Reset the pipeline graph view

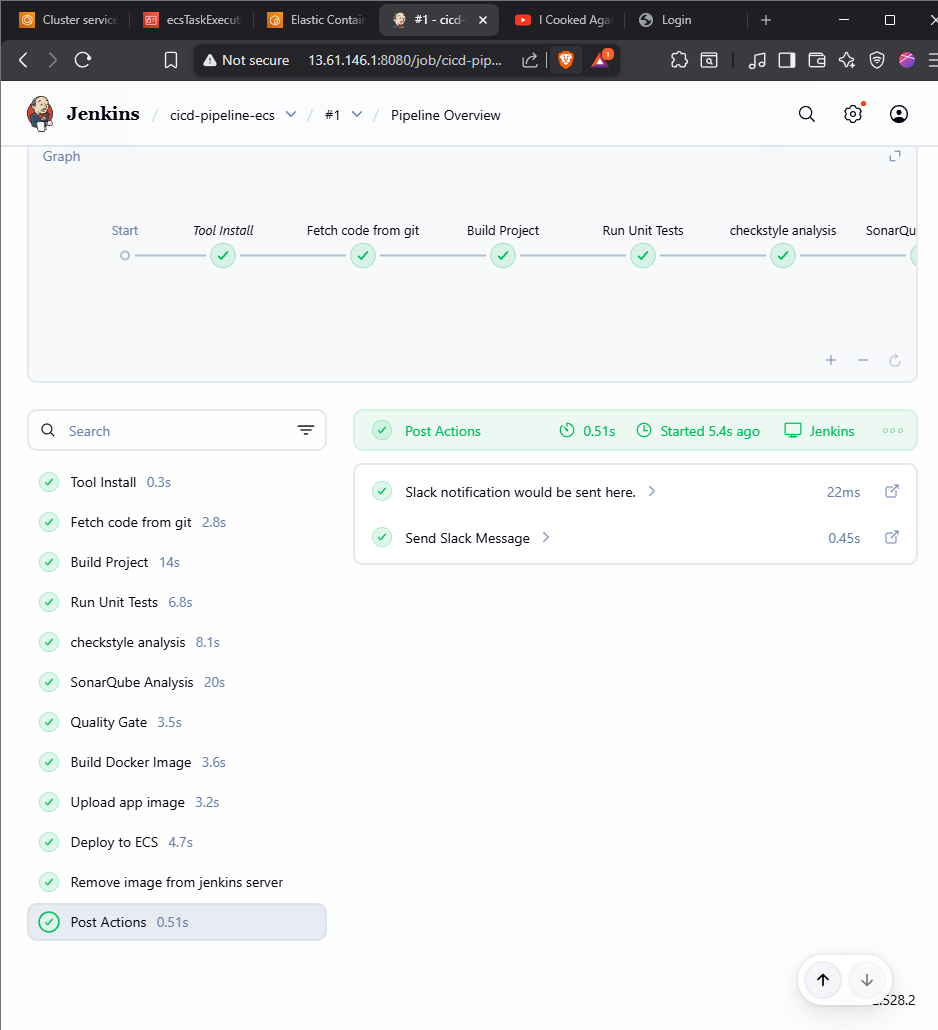tap(894, 360)
